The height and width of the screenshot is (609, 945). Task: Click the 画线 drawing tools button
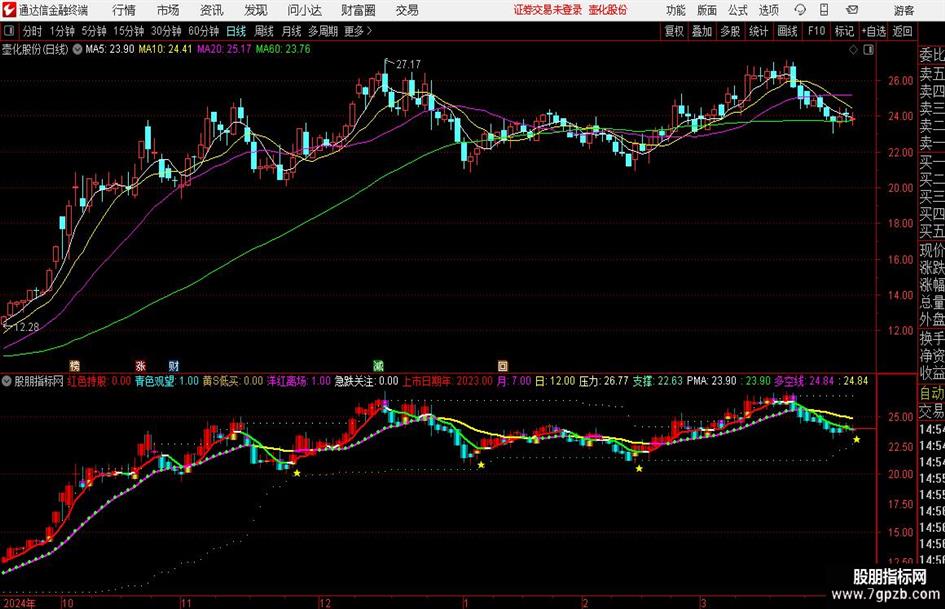(x=787, y=31)
